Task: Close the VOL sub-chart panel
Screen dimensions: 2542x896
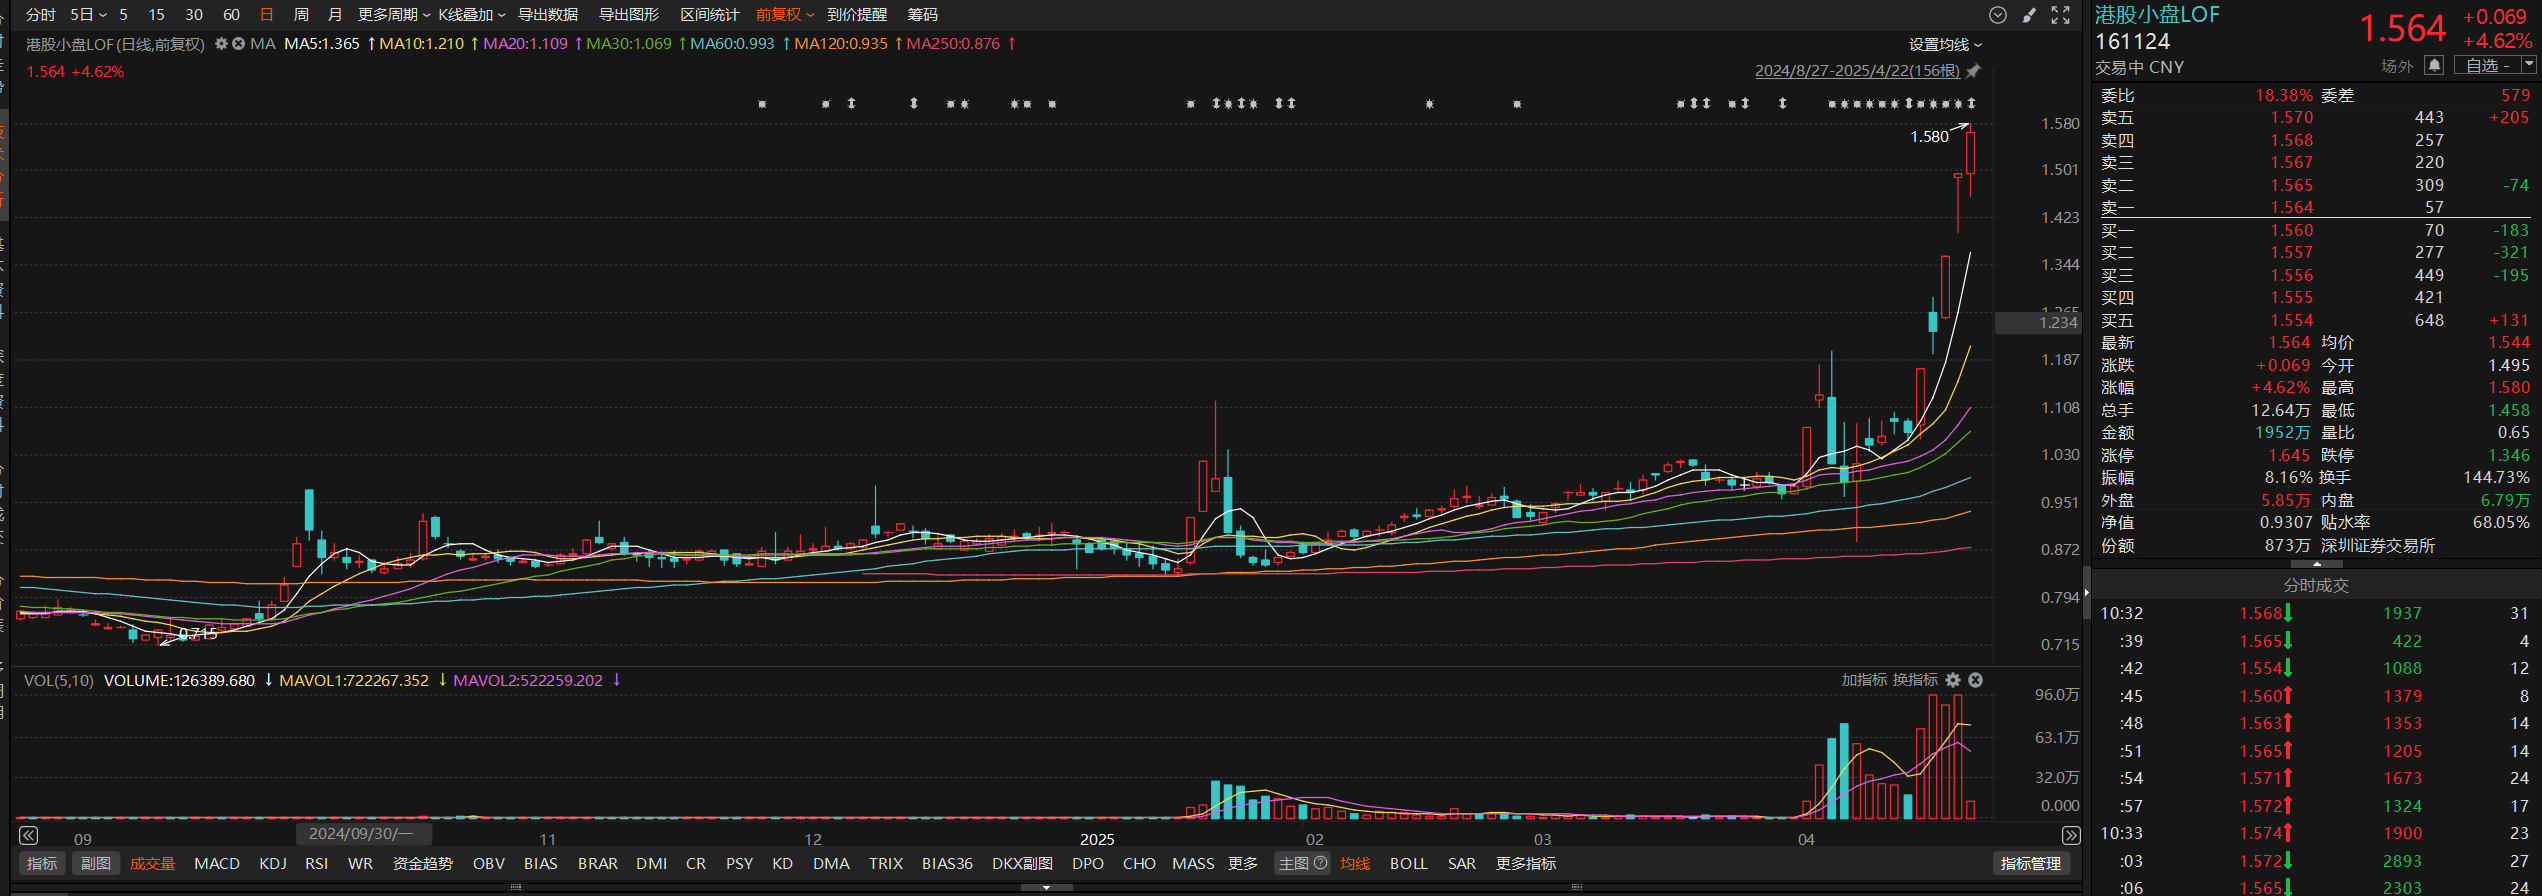Action: [x=1976, y=680]
